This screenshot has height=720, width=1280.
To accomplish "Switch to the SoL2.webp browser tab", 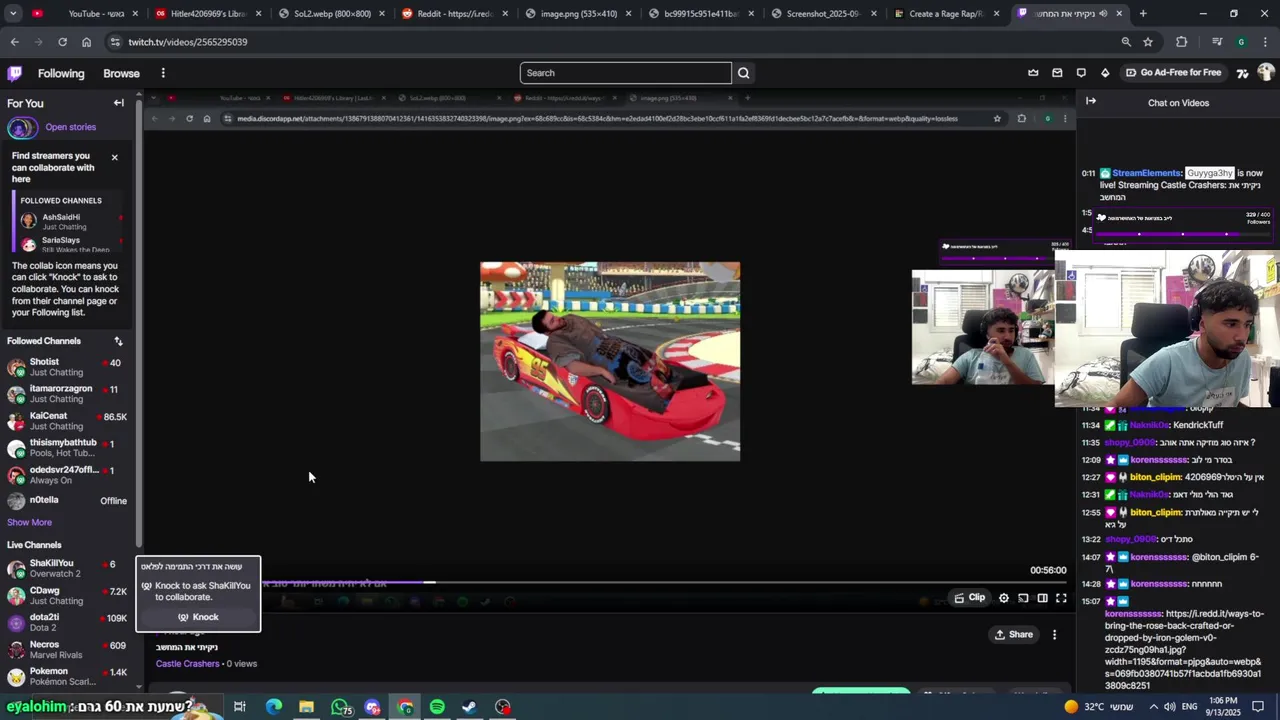I will tap(332, 14).
